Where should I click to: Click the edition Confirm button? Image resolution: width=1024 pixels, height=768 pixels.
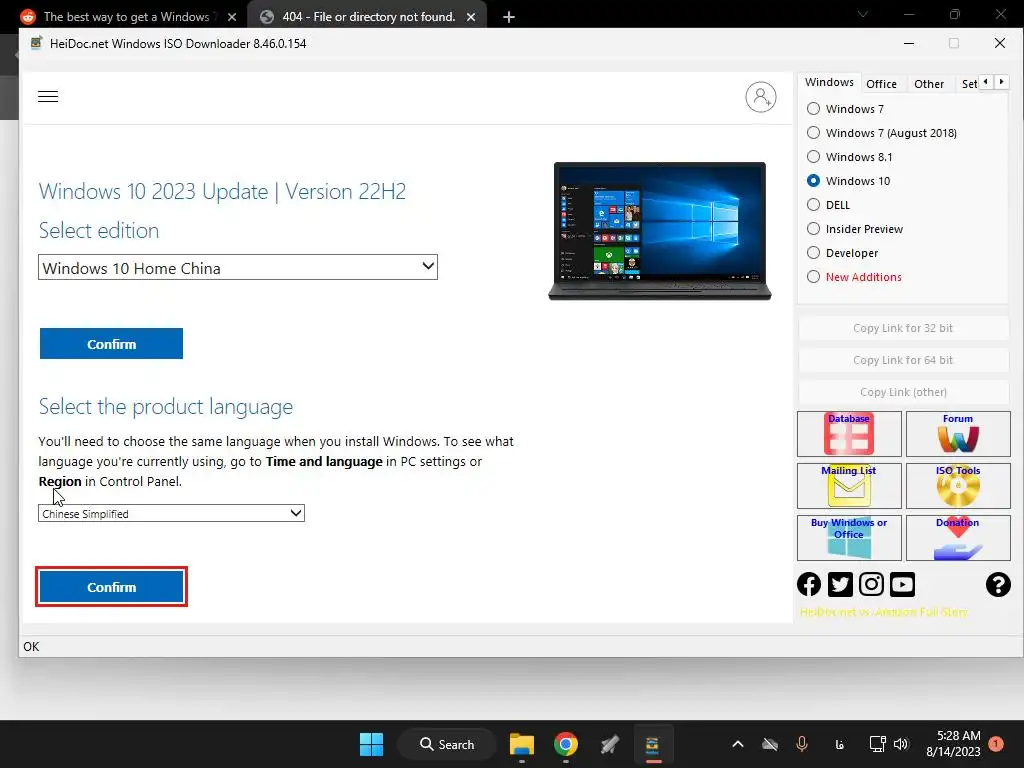coord(111,344)
